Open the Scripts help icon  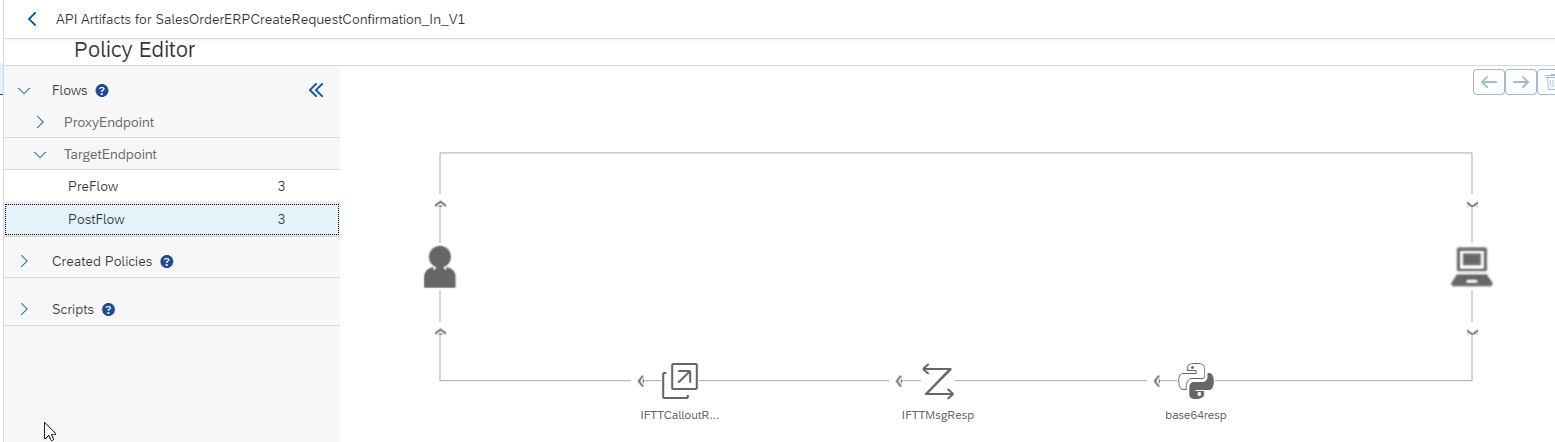pyautogui.click(x=109, y=310)
